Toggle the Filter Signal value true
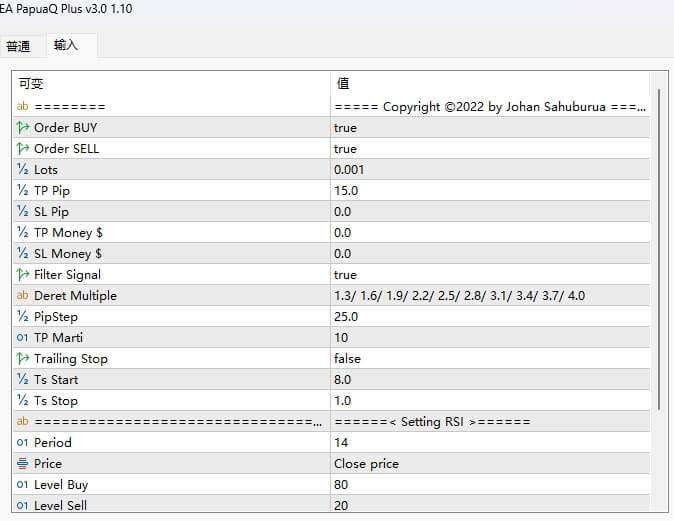Screen dimensions: 674x521 (490, 274)
